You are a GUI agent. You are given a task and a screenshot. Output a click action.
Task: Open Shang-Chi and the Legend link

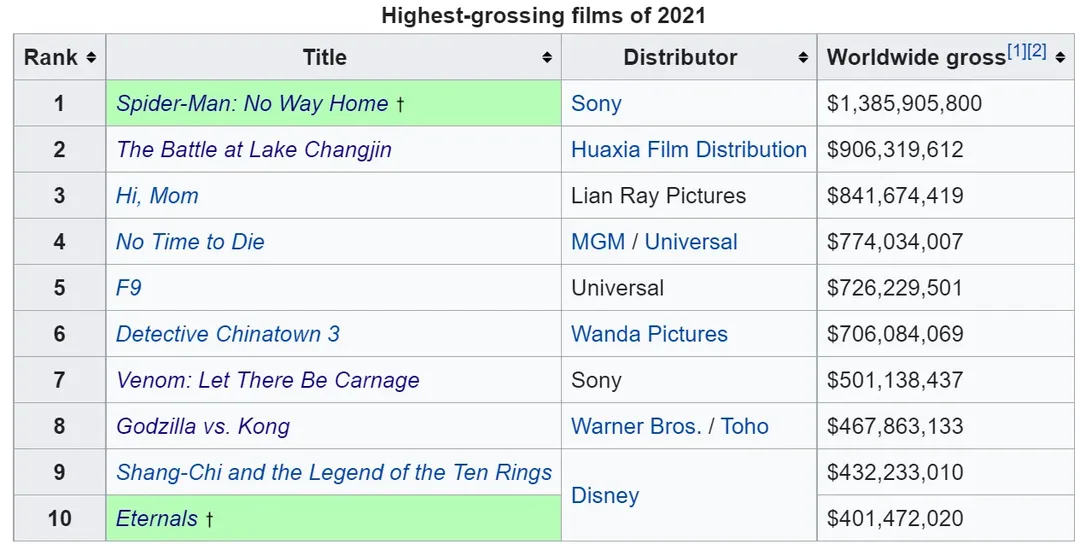click(x=334, y=472)
